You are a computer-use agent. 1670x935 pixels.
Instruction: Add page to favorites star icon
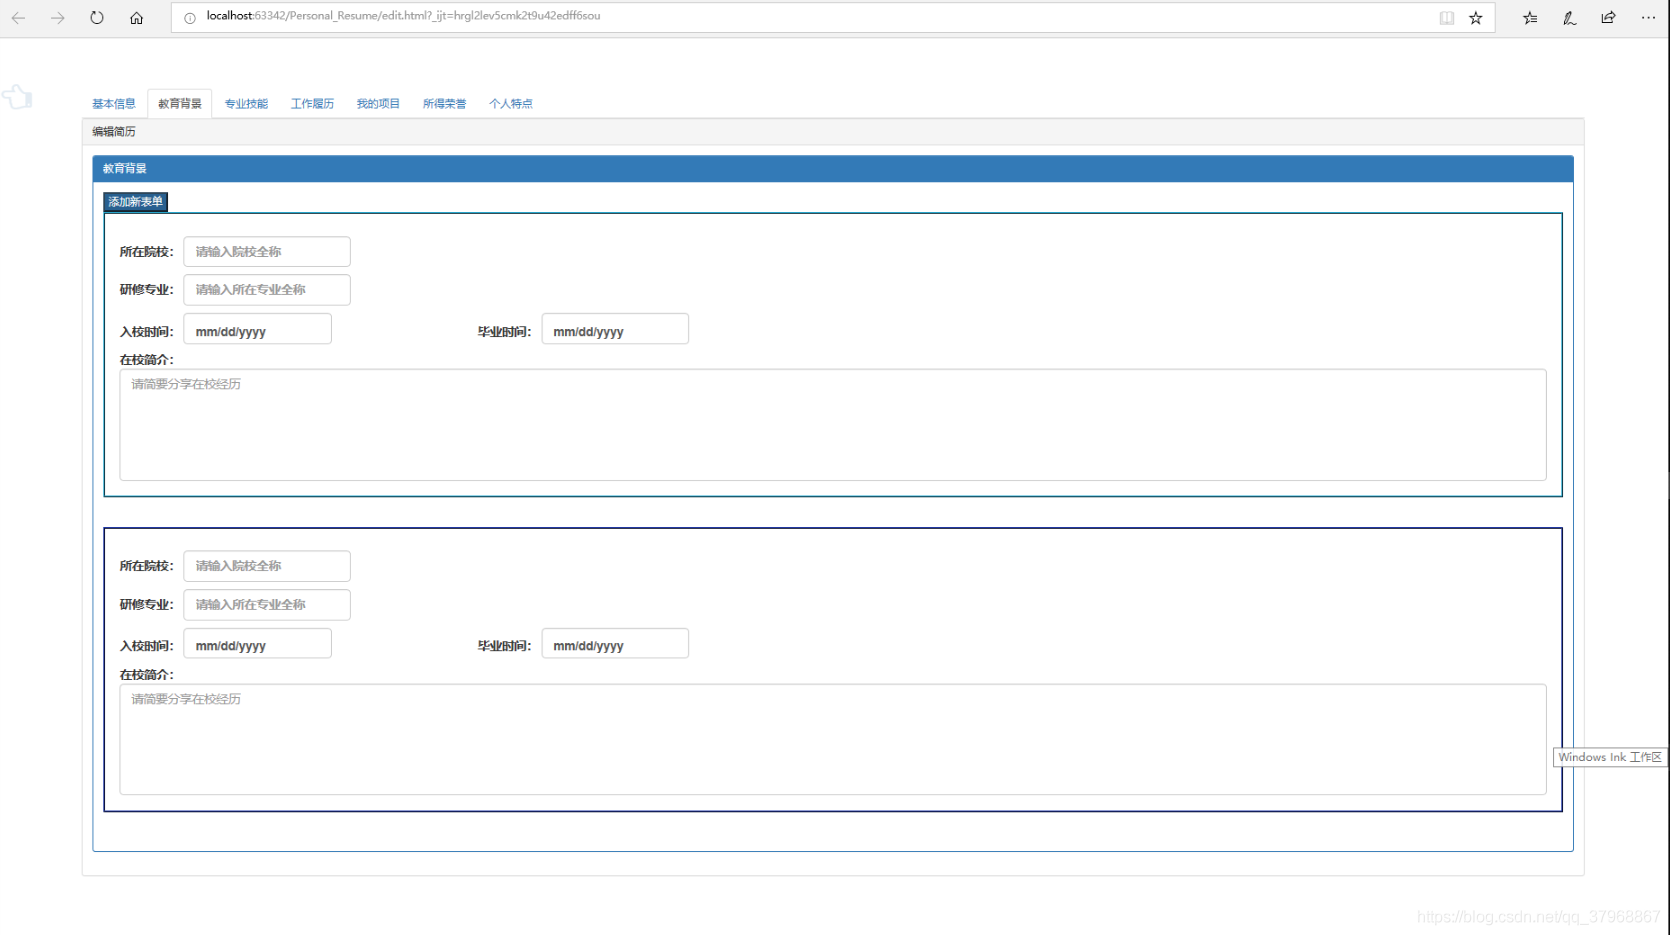1476,18
